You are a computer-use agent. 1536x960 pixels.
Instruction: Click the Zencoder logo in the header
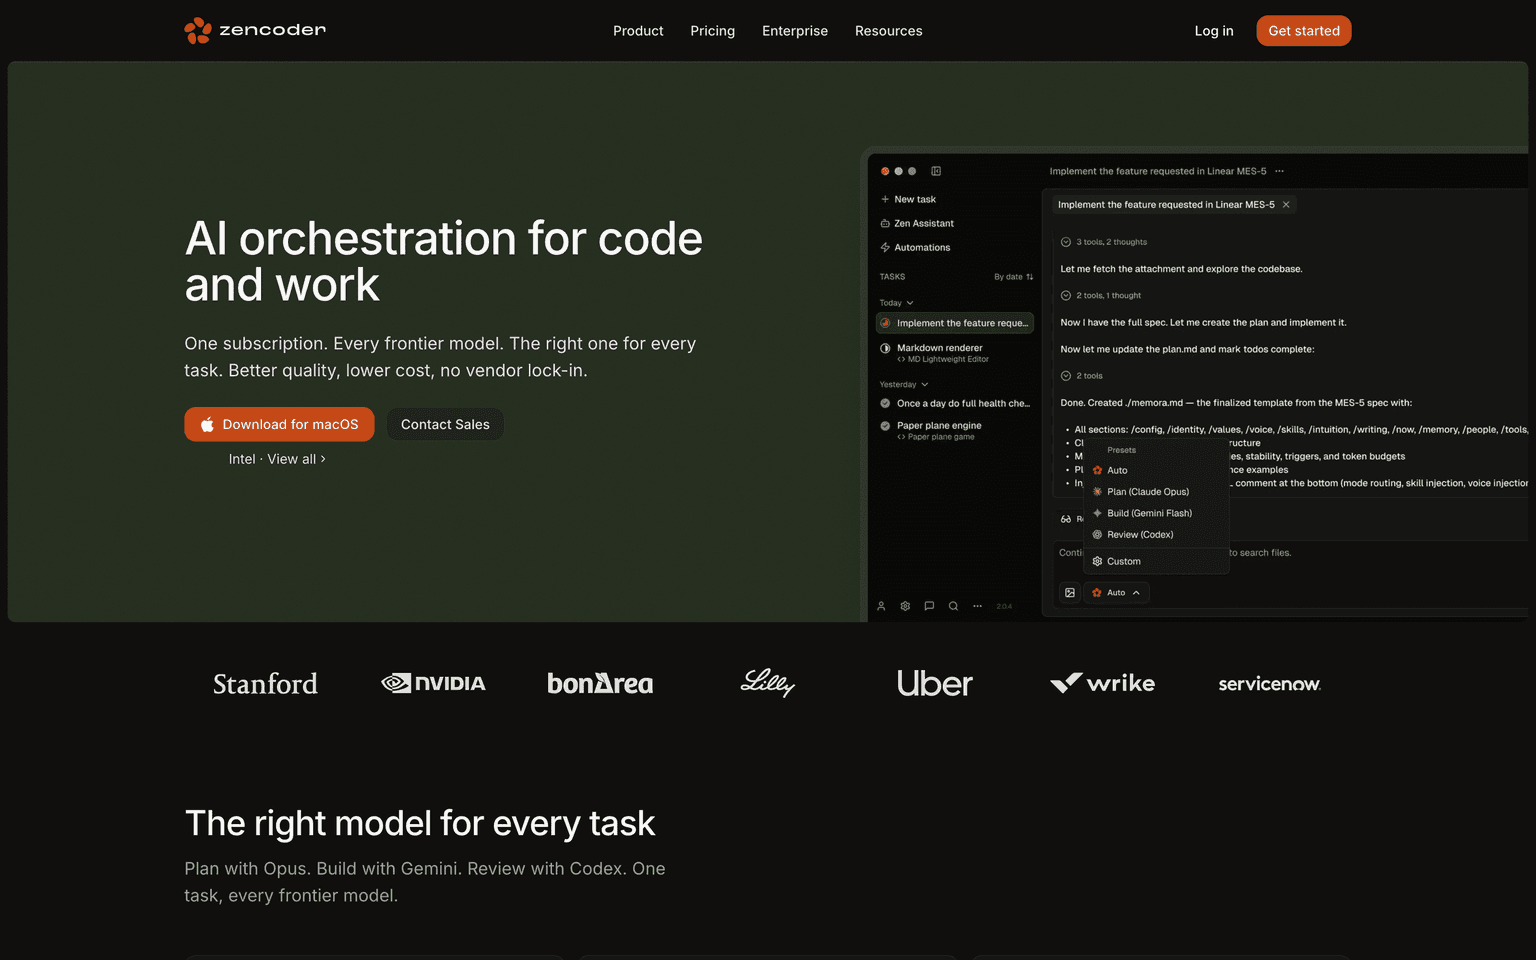click(255, 31)
